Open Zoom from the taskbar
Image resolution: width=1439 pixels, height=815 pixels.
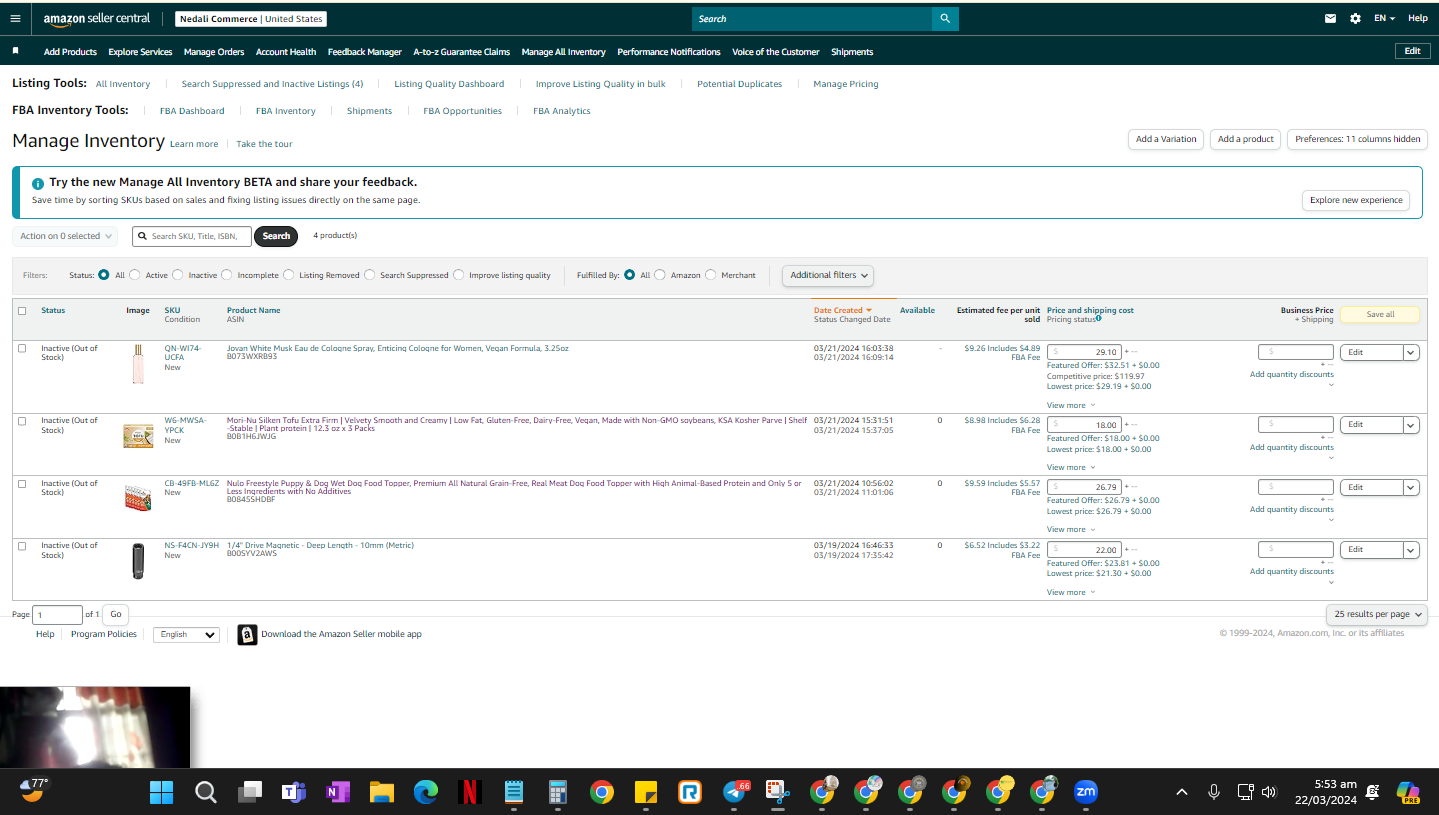1085,792
